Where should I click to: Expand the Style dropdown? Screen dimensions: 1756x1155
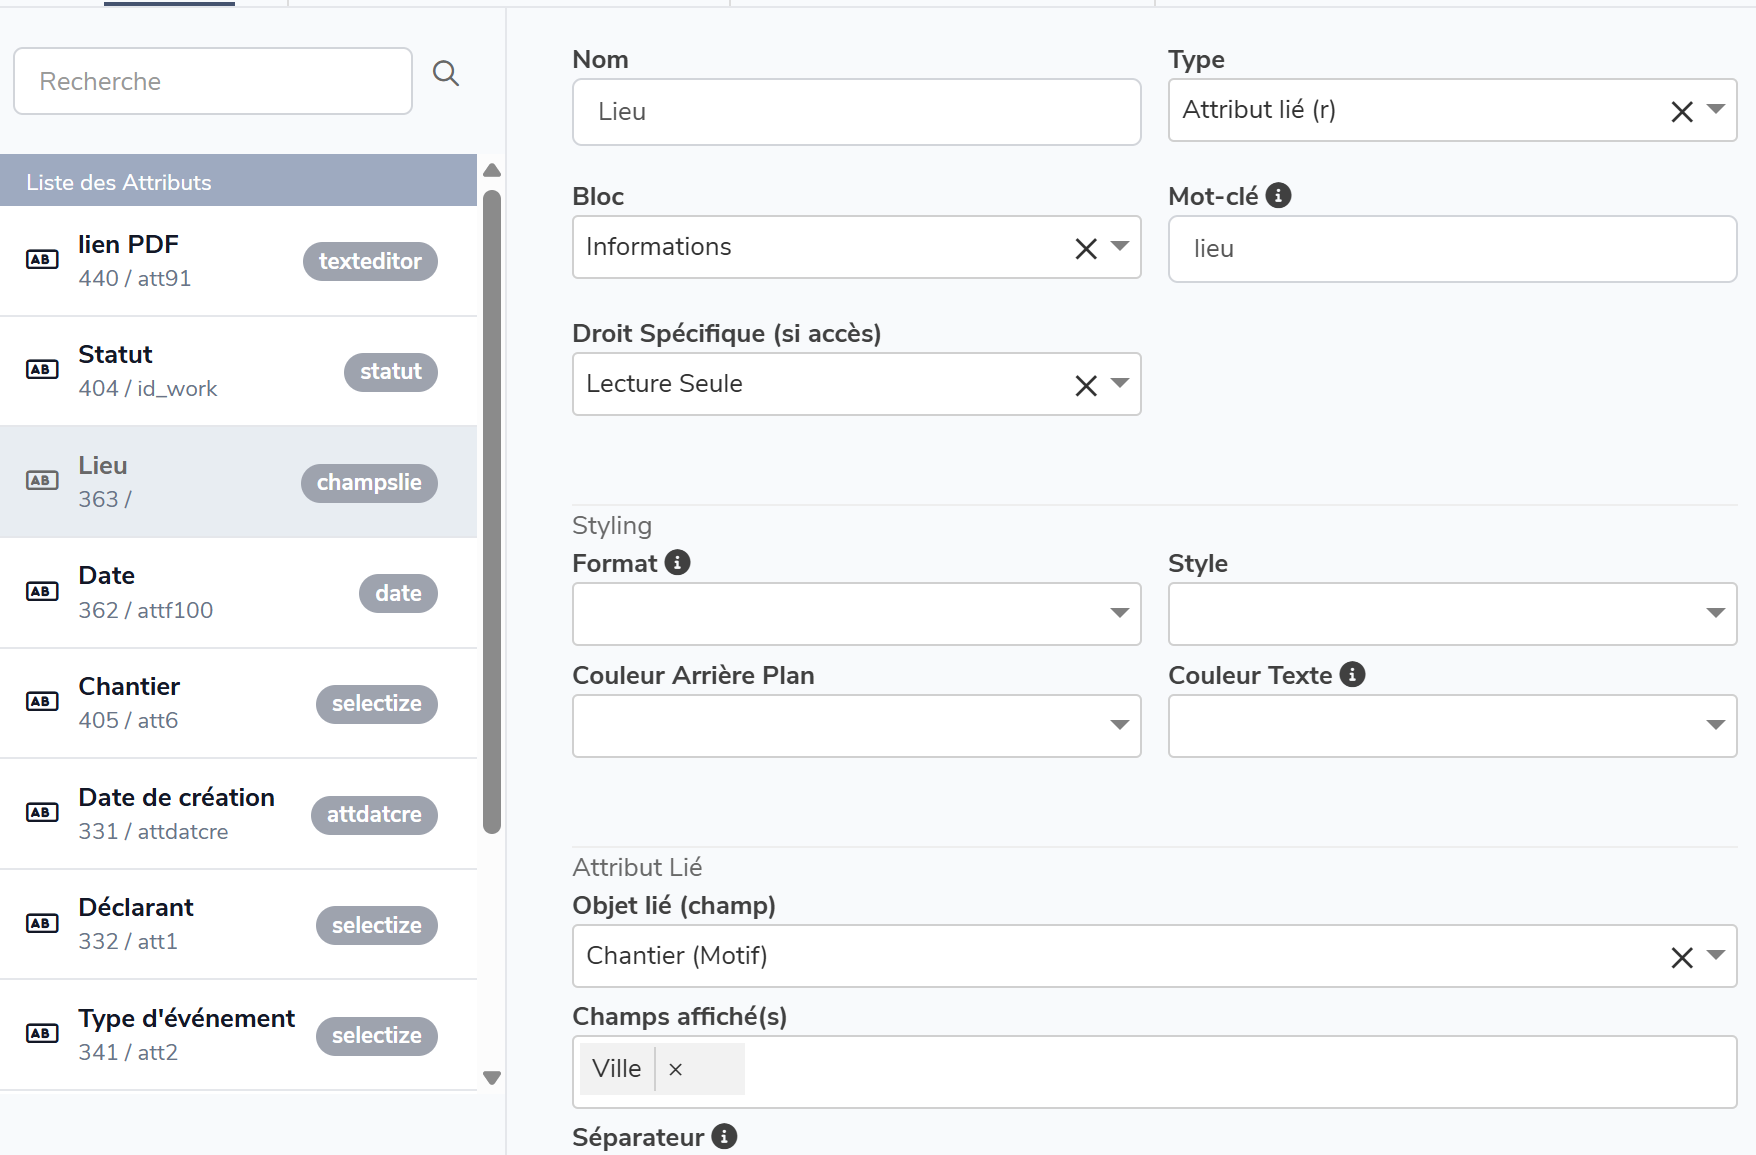[1715, 613]
